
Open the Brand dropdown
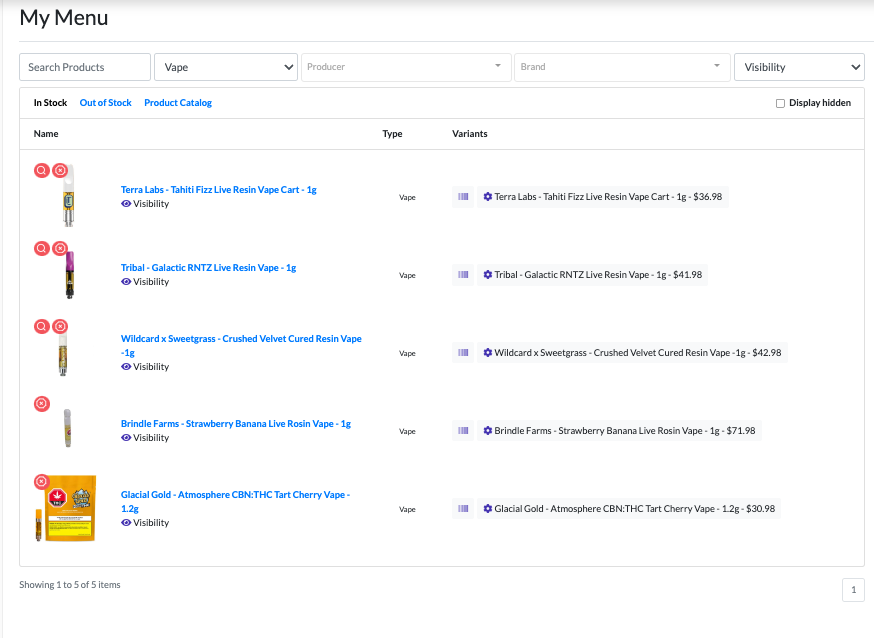coord(622,67)
